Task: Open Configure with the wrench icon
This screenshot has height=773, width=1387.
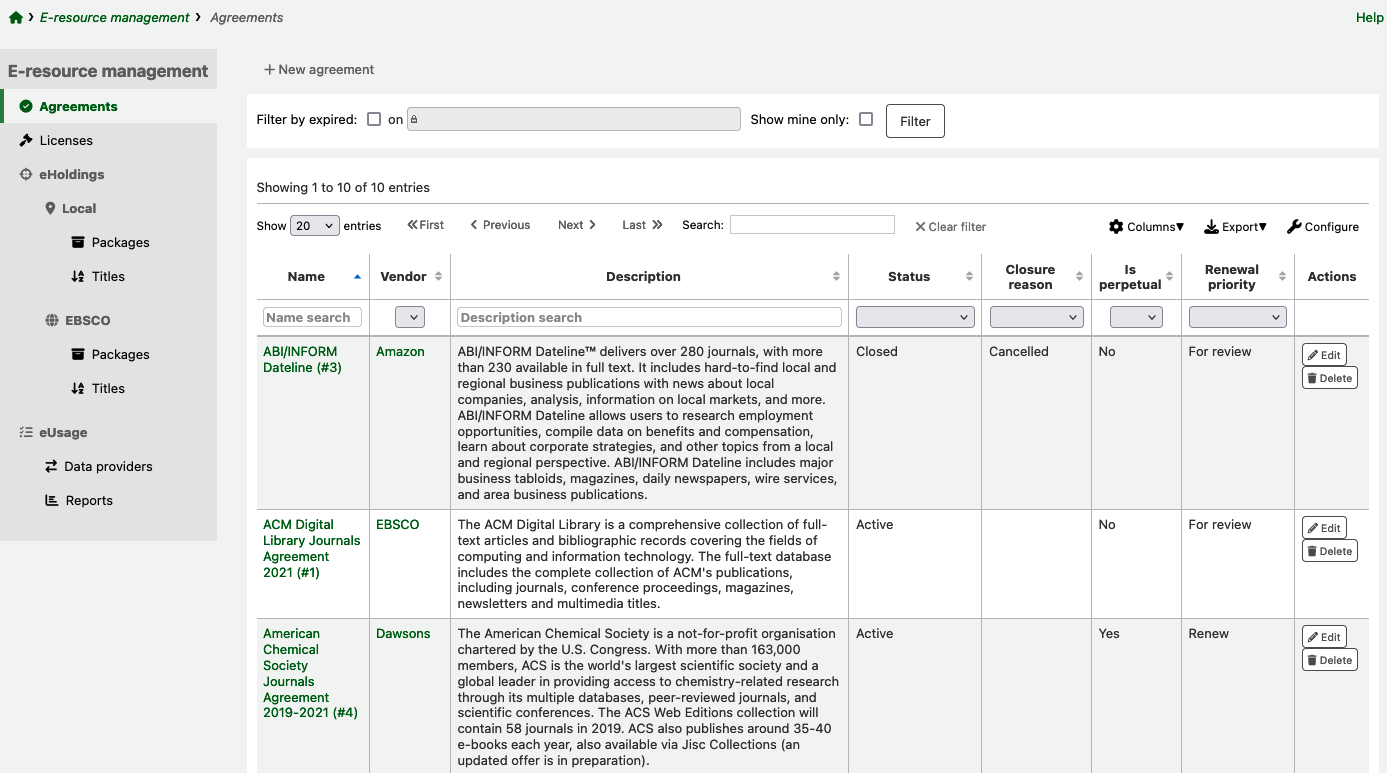Action: pos(1295,226)
